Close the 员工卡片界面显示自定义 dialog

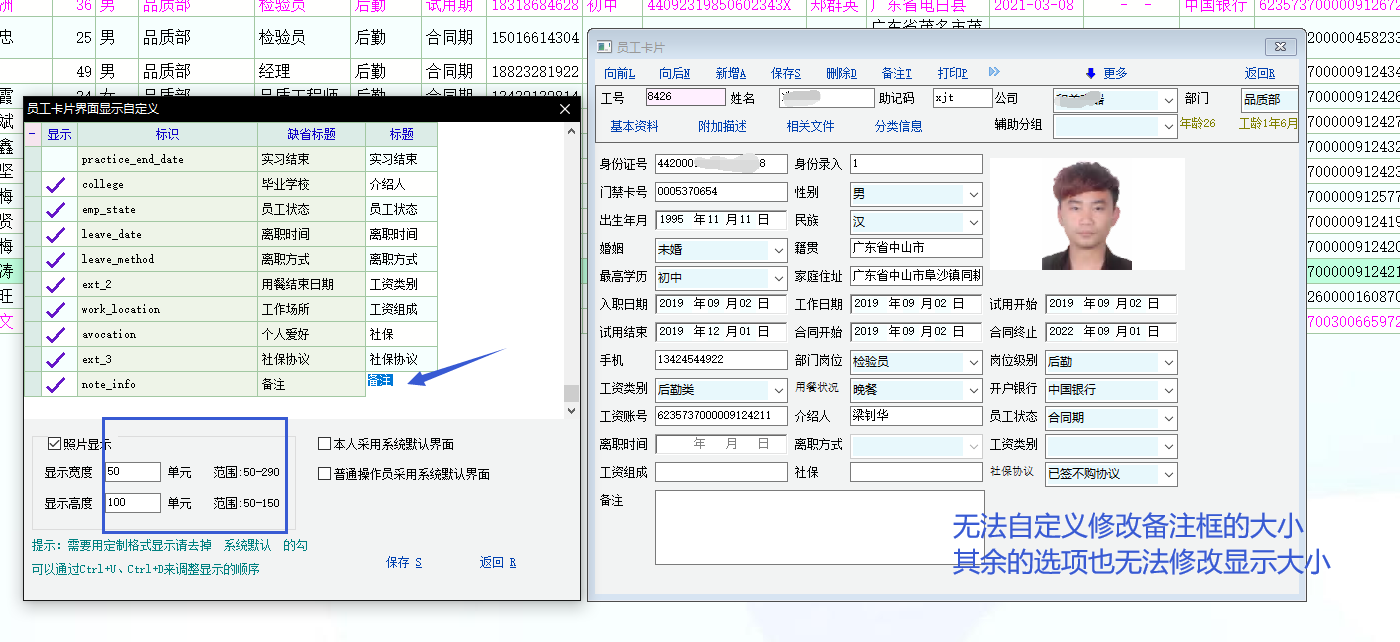(x=564, y=109)
